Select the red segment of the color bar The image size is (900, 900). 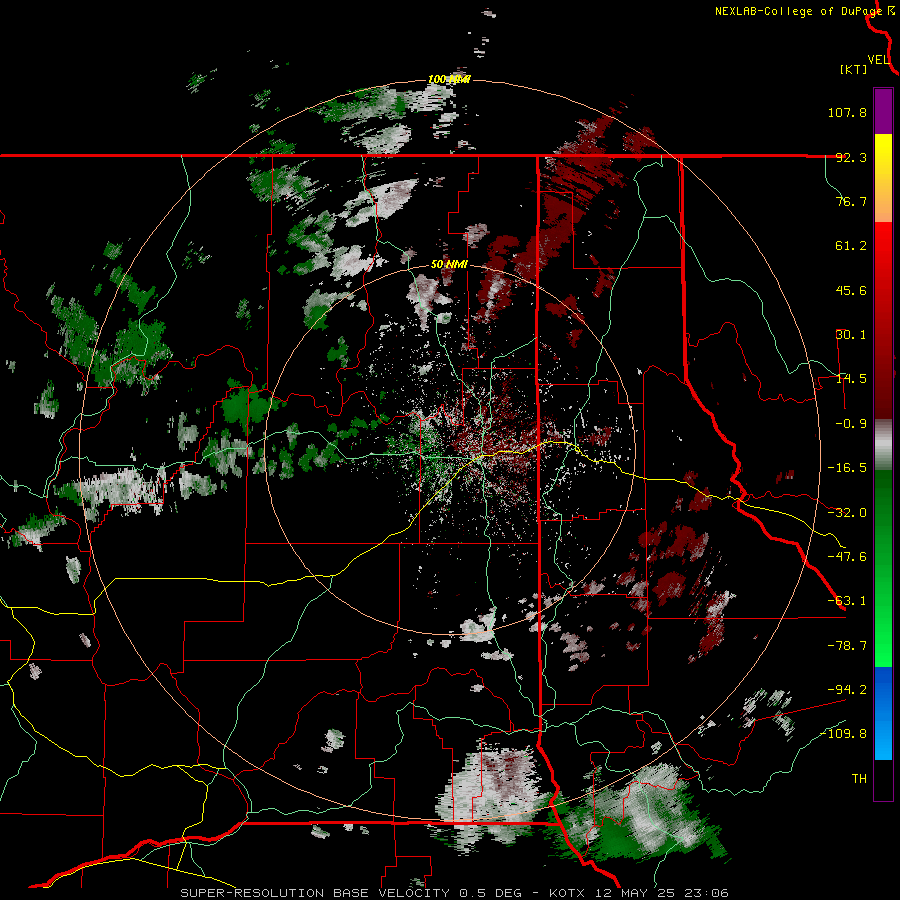pyautogui.click(x=883, y=320)
